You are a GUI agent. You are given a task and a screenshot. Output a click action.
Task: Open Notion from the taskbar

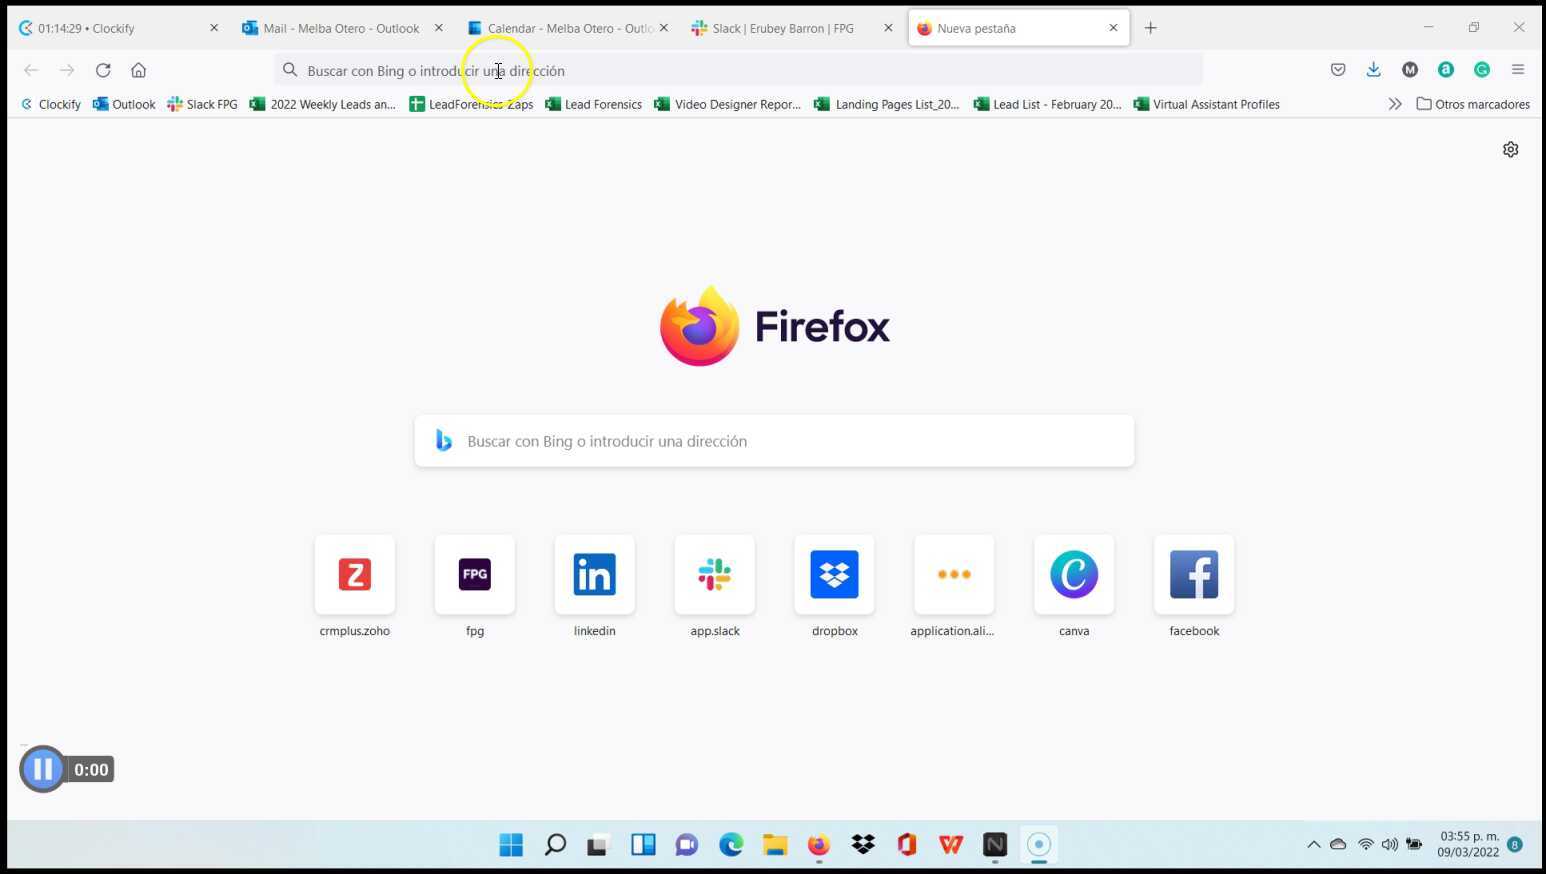[x=995, y=845]
